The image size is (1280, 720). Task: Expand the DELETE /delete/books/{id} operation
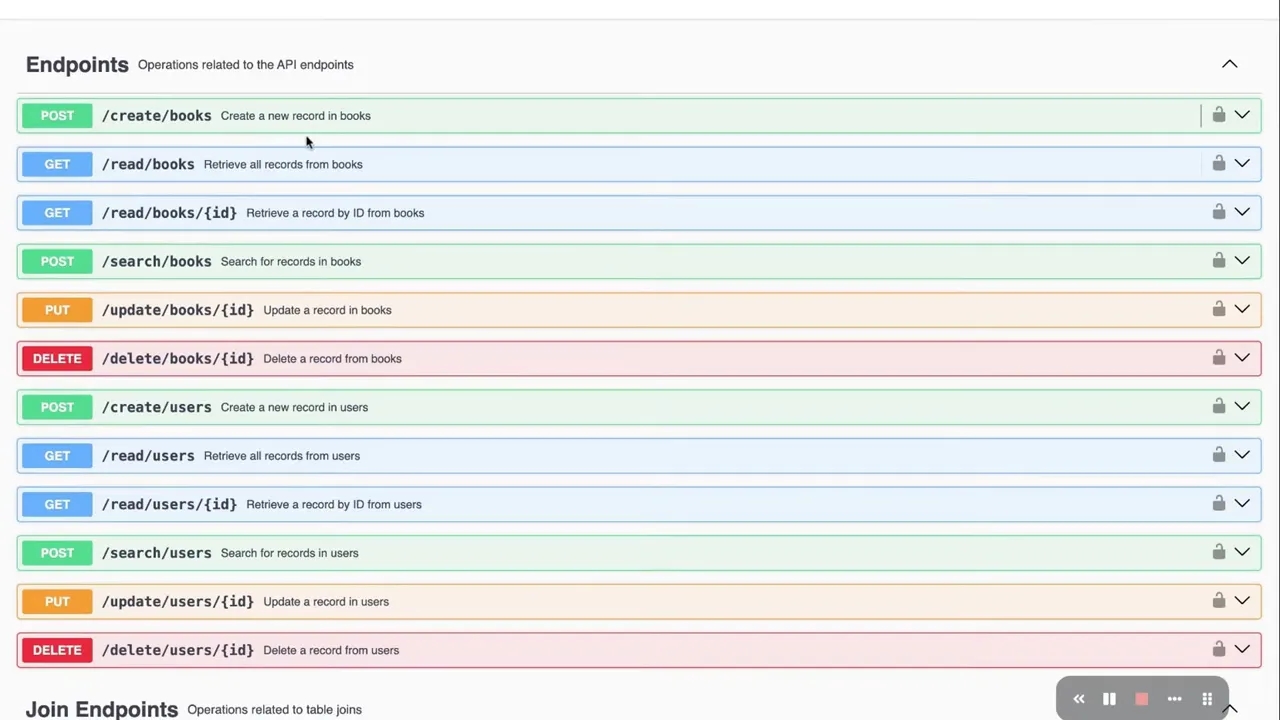1242,357
